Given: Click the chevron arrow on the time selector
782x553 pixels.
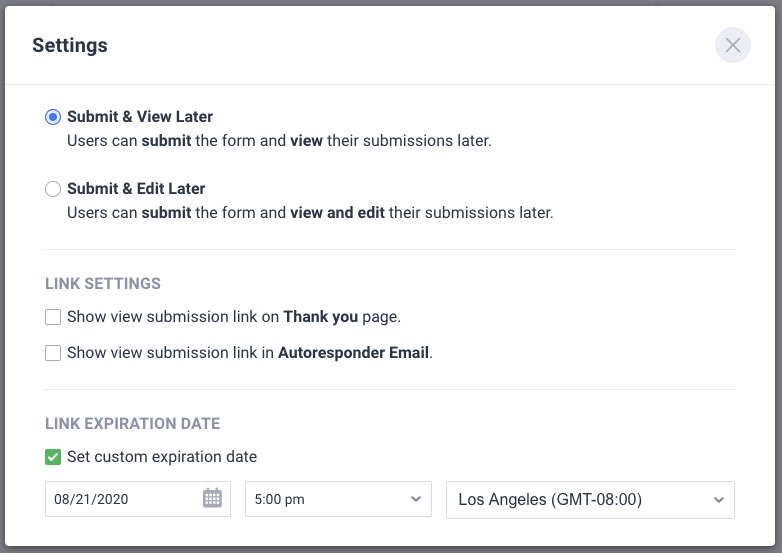Looking at the screenshot, I should tap(416, 499).
